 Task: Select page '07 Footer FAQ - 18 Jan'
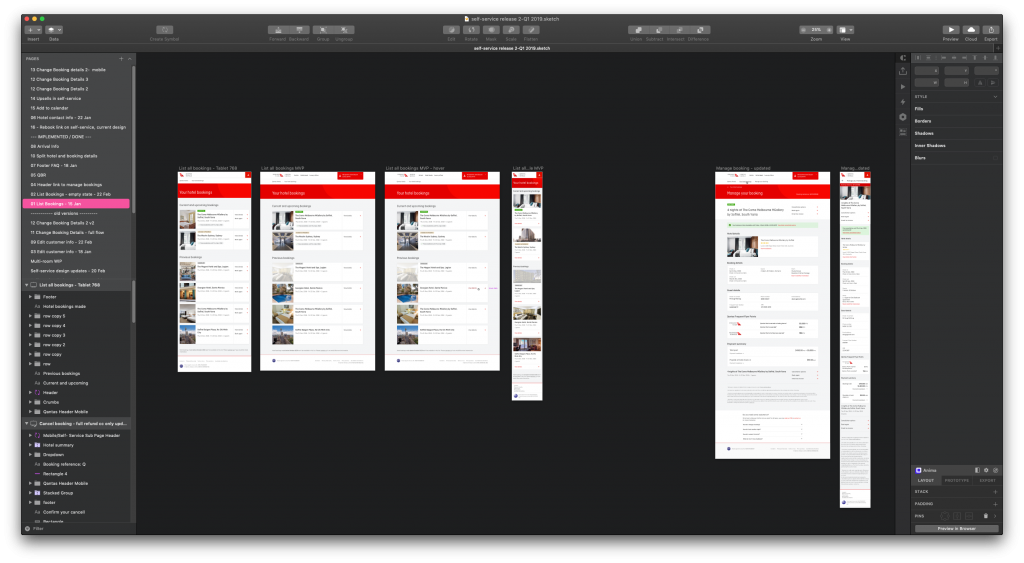[x=54, y=166]
